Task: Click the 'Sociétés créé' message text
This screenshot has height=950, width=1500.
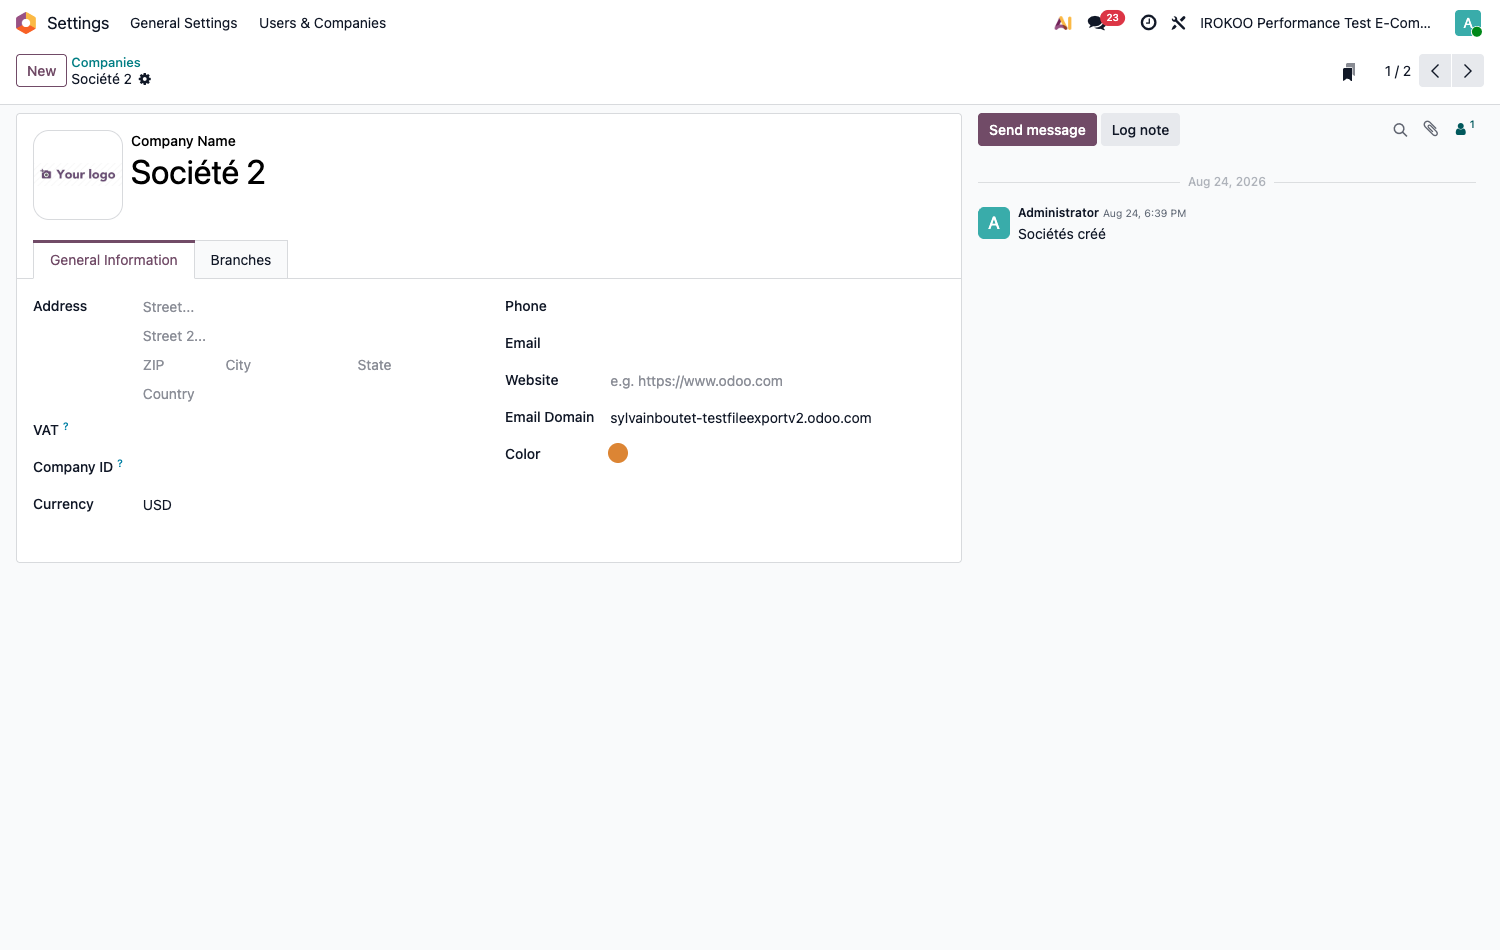Action: [1062, 234]
